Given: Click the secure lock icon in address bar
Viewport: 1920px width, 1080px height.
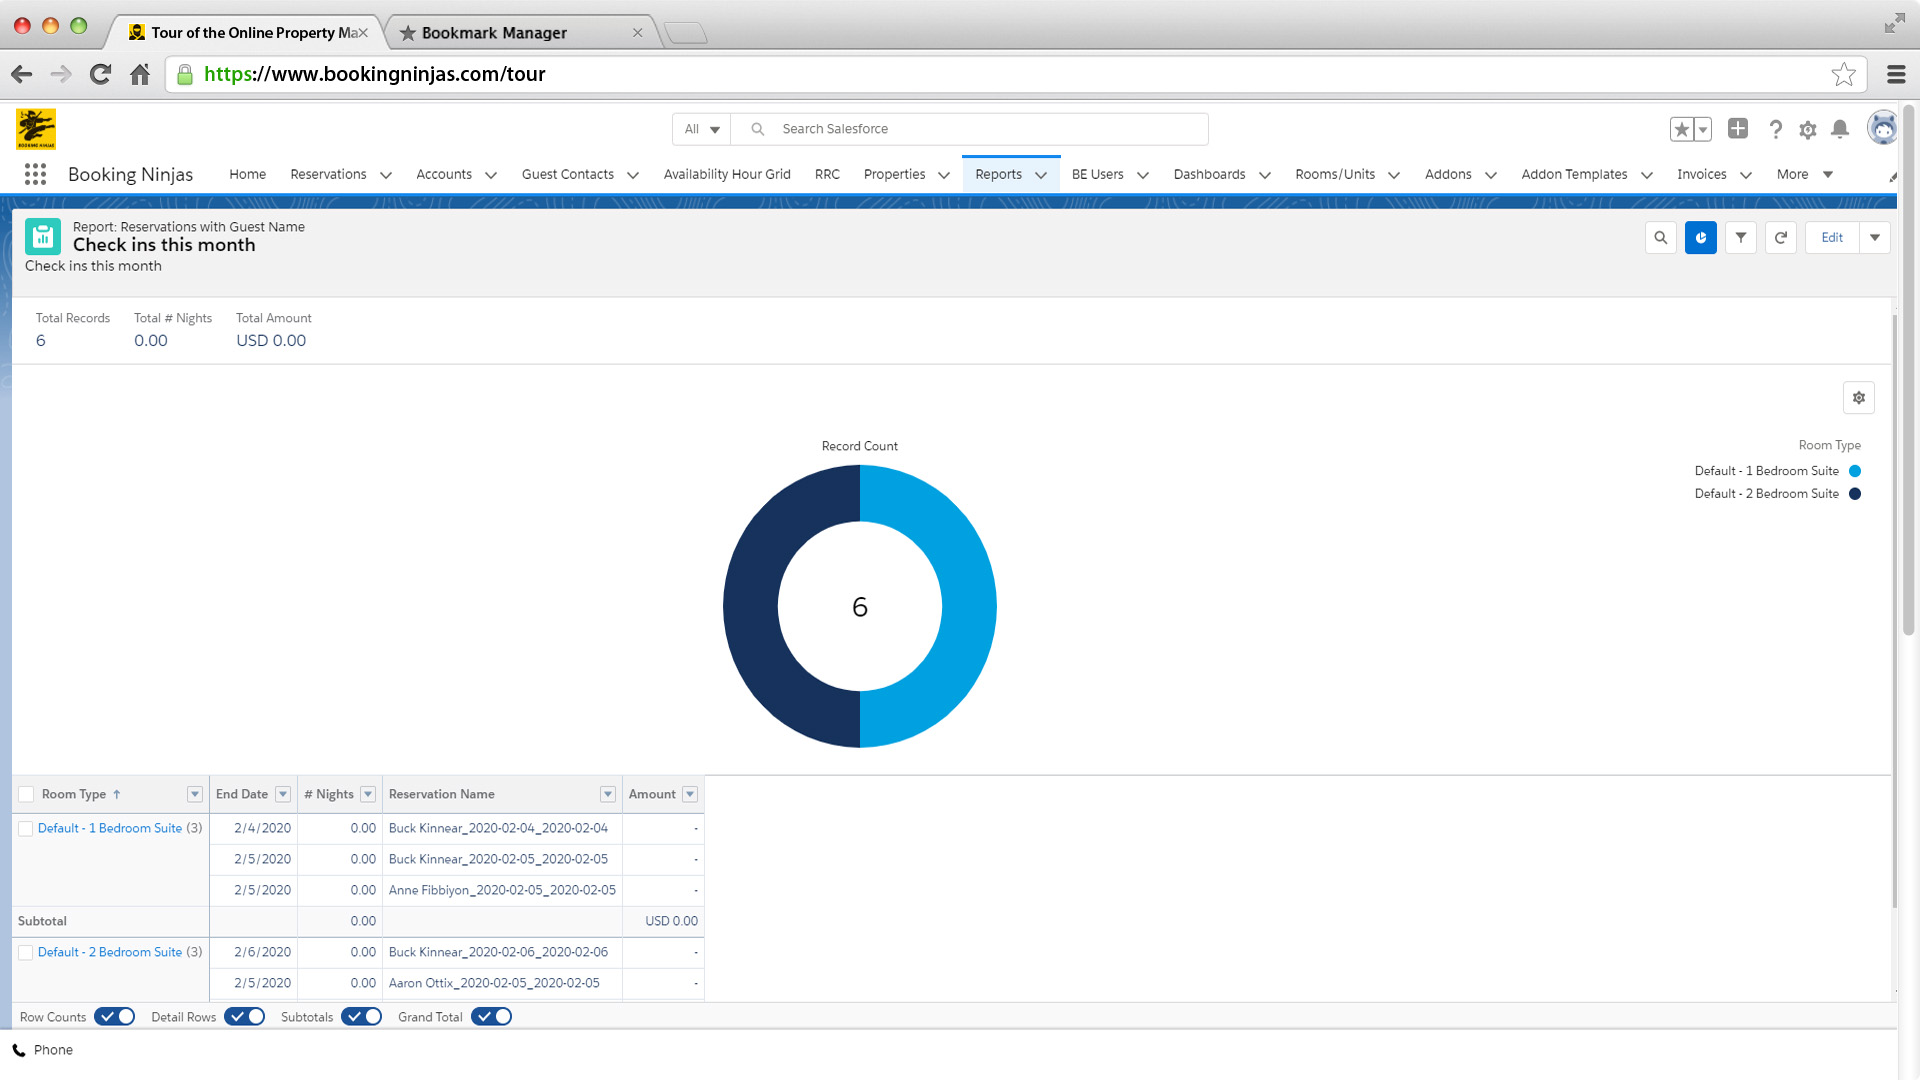Looking at the screenshot, I should (185, 74).
